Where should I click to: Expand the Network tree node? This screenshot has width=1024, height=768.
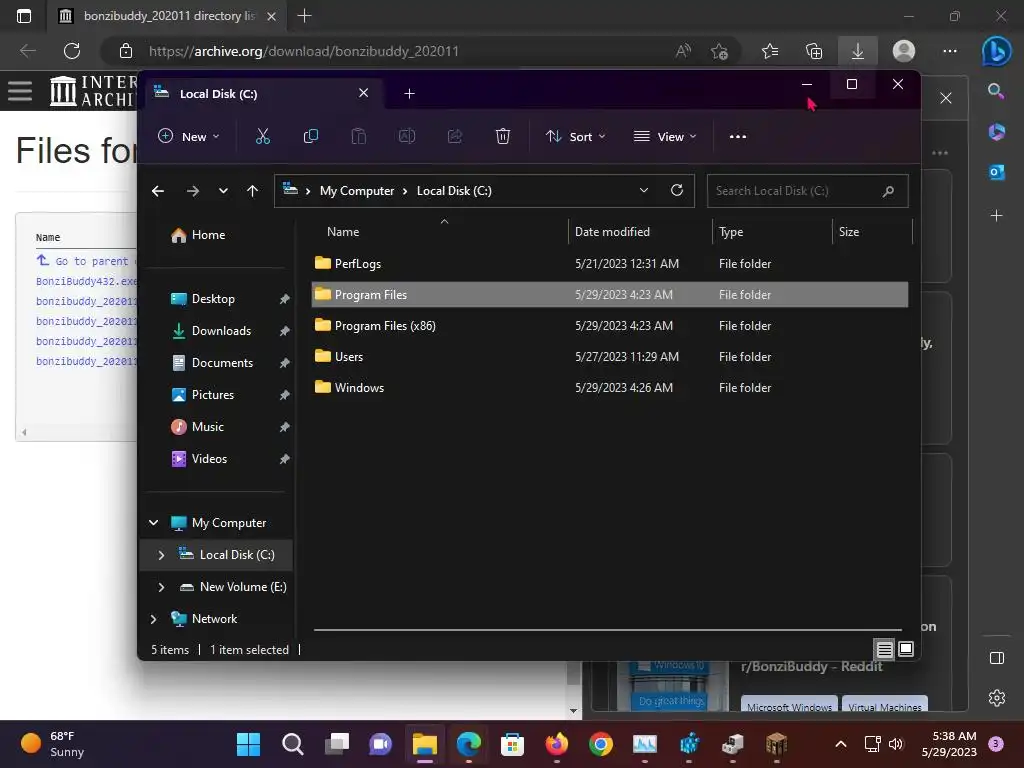153,618
